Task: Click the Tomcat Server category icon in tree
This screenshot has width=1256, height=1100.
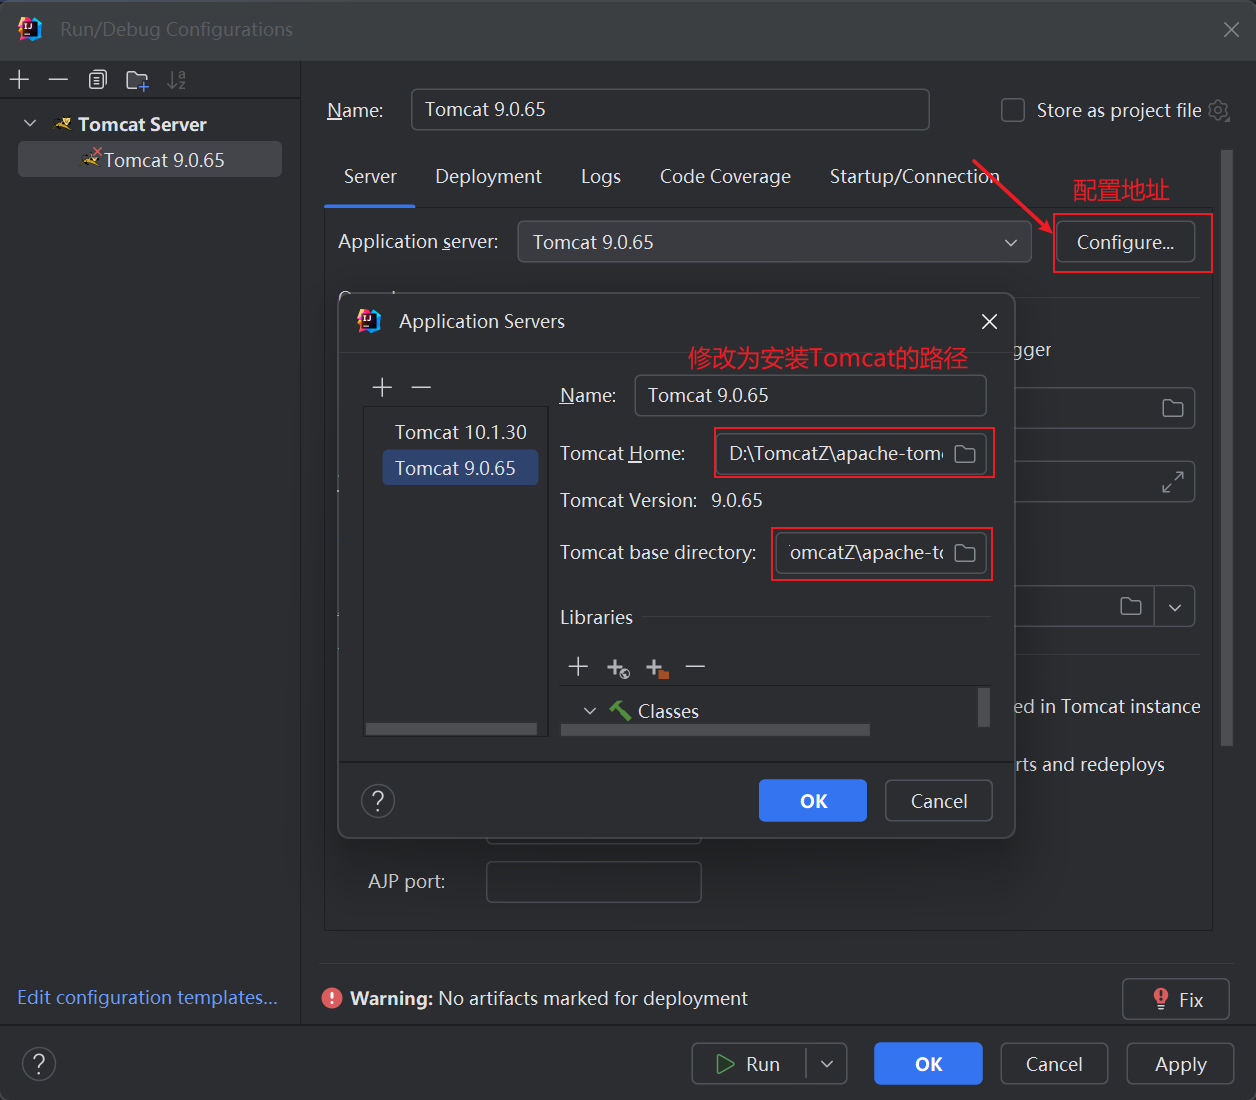Action: click(x=63, y=124)
